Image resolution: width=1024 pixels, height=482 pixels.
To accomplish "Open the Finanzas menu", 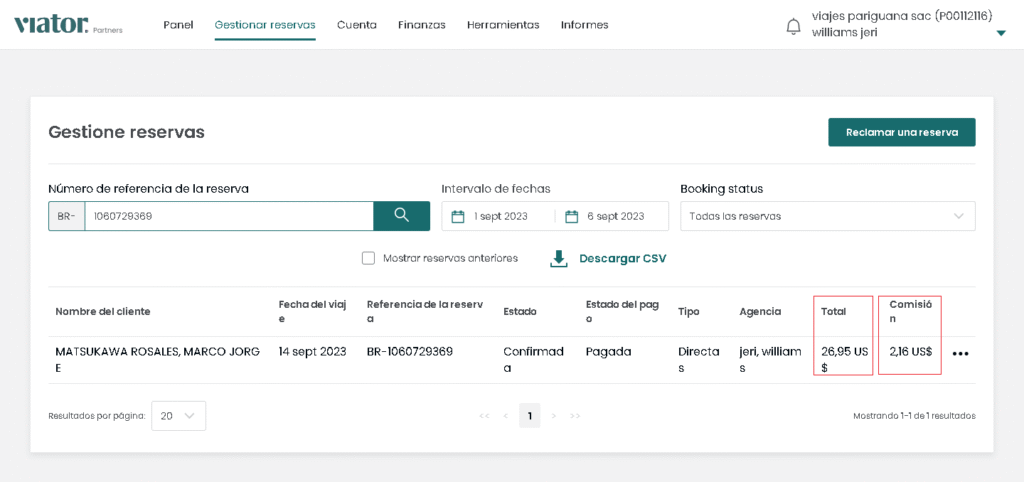I will (x=421, y=25).
